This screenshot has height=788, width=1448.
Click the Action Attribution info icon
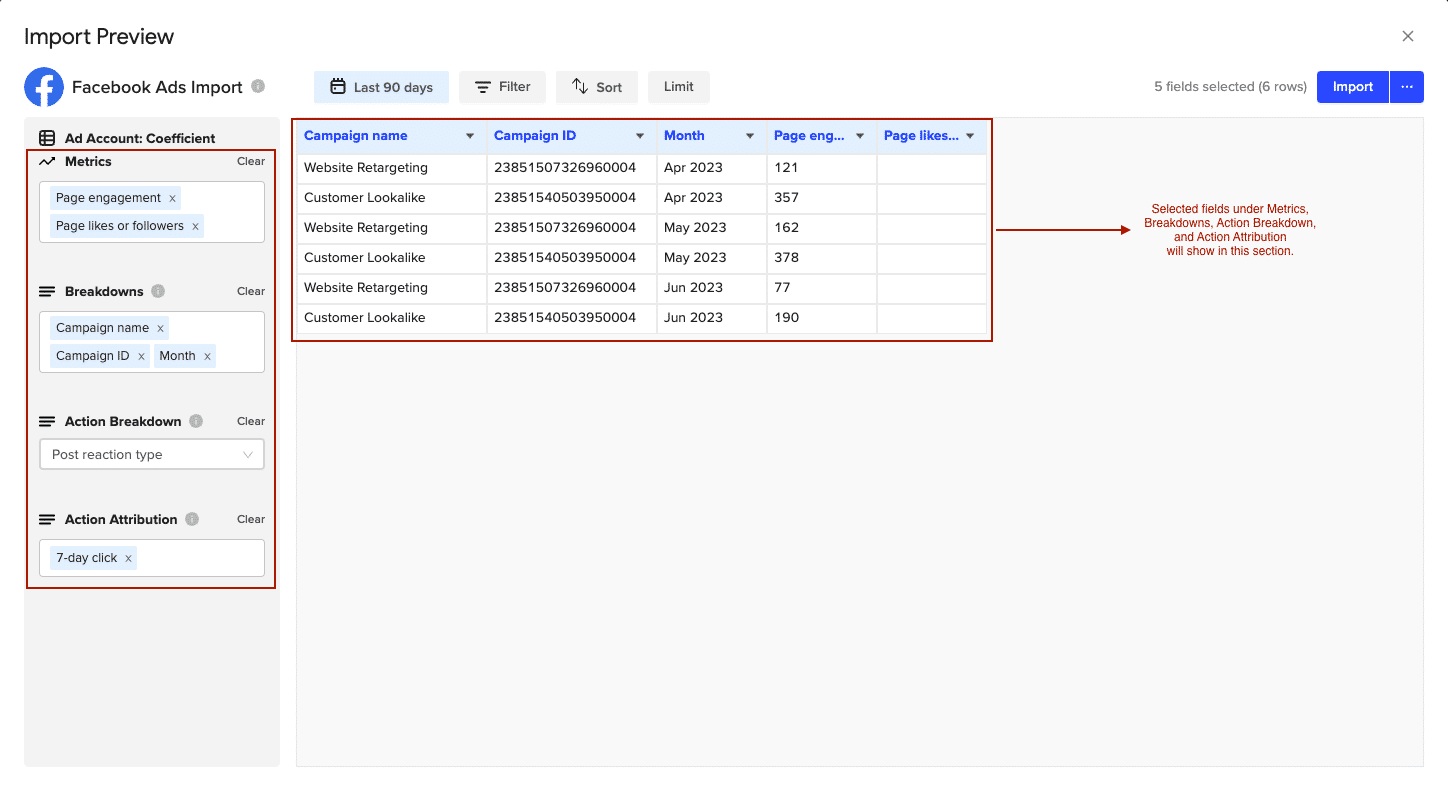click(192, 519)
